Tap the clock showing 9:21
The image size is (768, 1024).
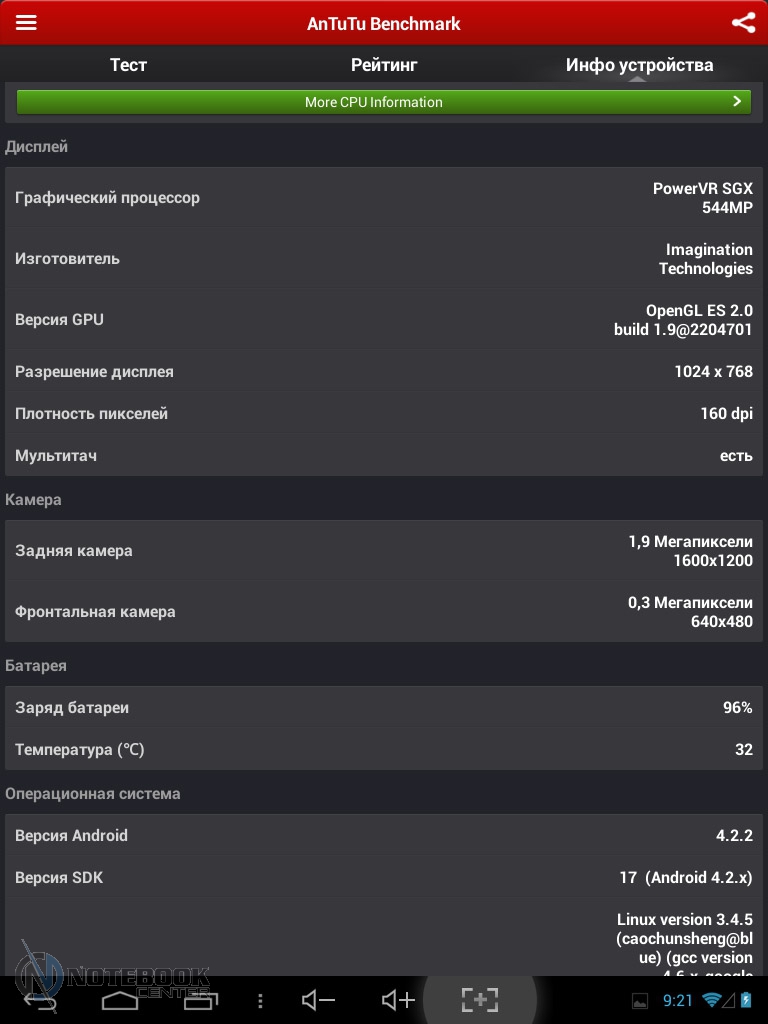pyautogui.click(x=678, y=1000)
